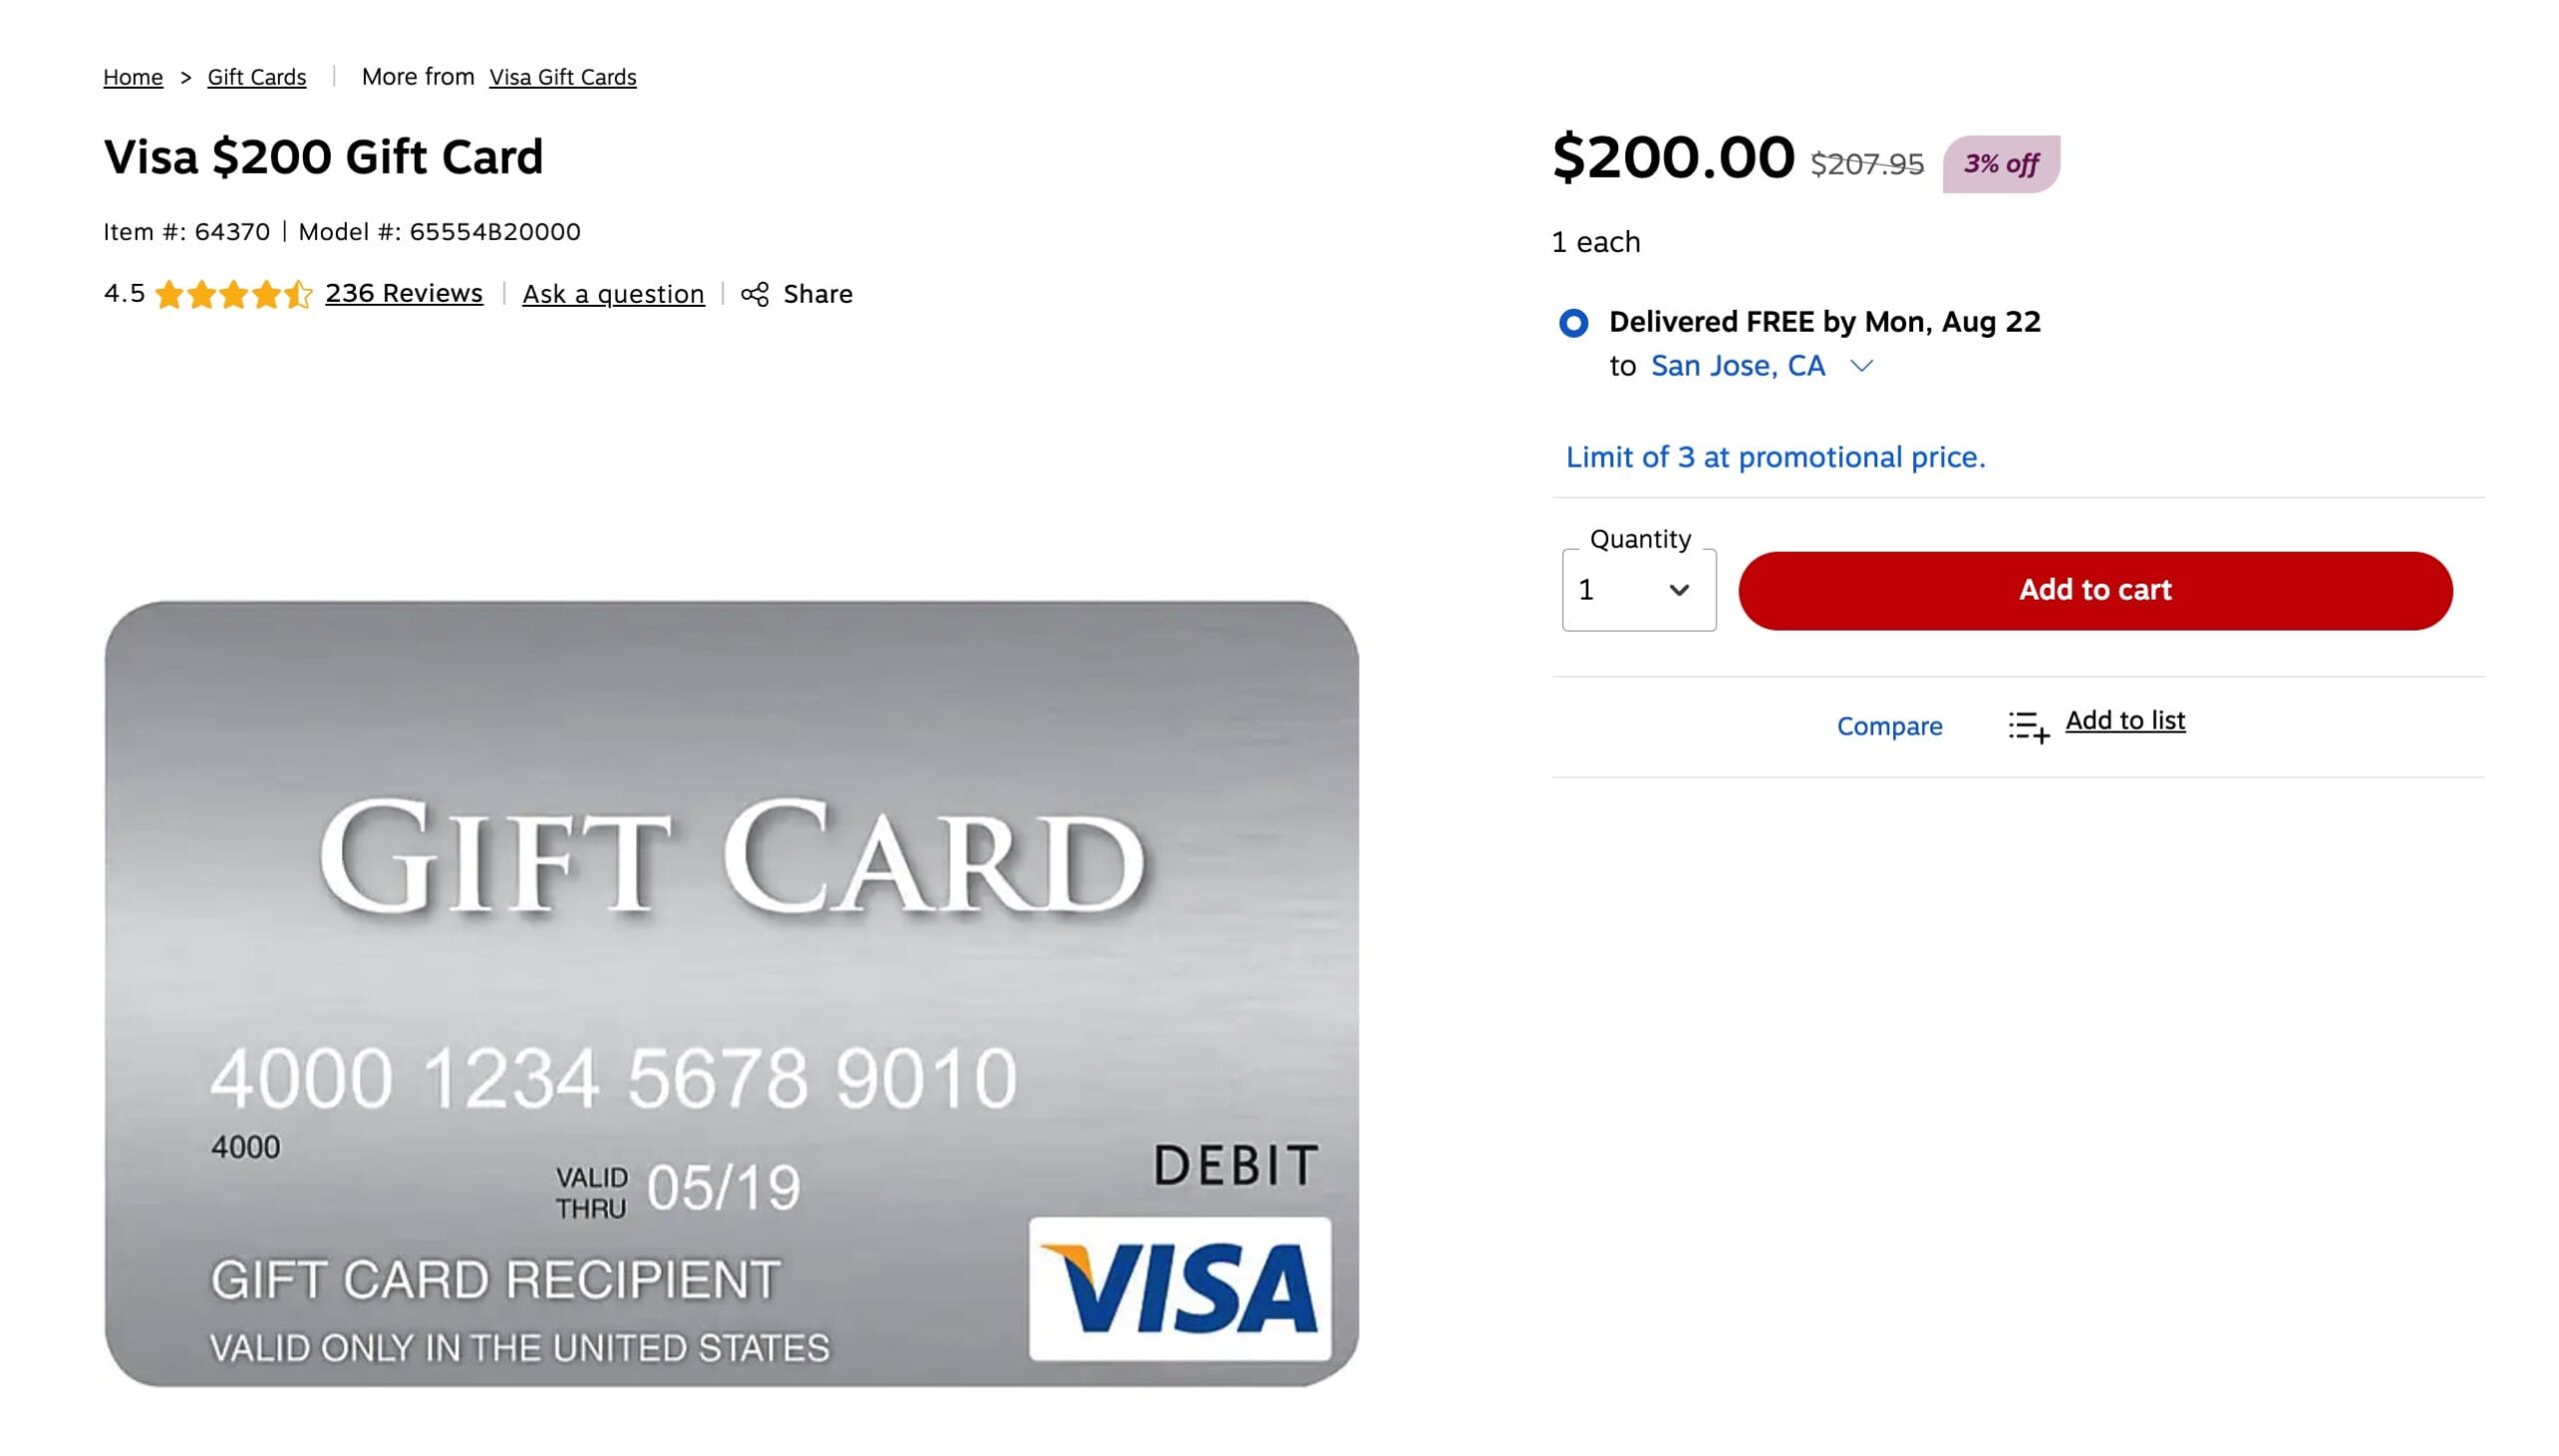
Task: Go to the Home breadcrumb
Action: (133, 77)
